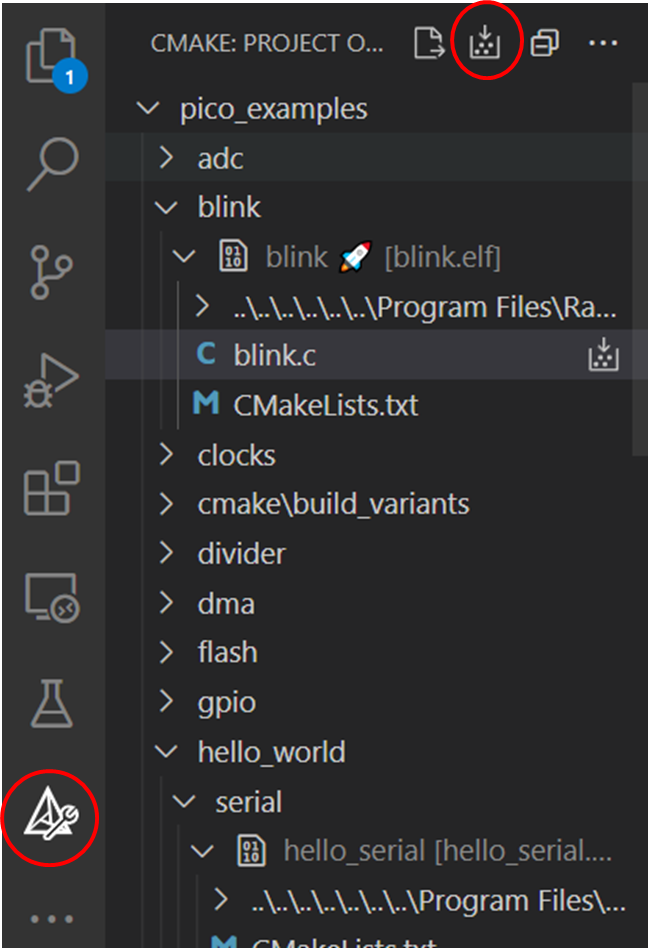
Task: Open CMakeLists.txt under blink target
Action: click(325, 405)
